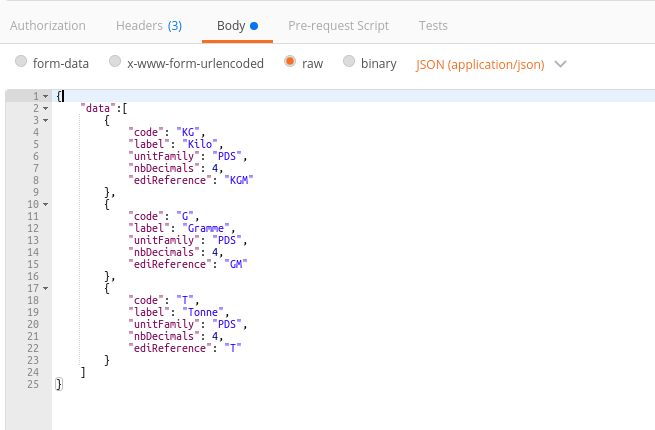This screenshot has height=430, width=655.
Task: Open the JSON (application/json) type dropdown
Action: (490, 64)
